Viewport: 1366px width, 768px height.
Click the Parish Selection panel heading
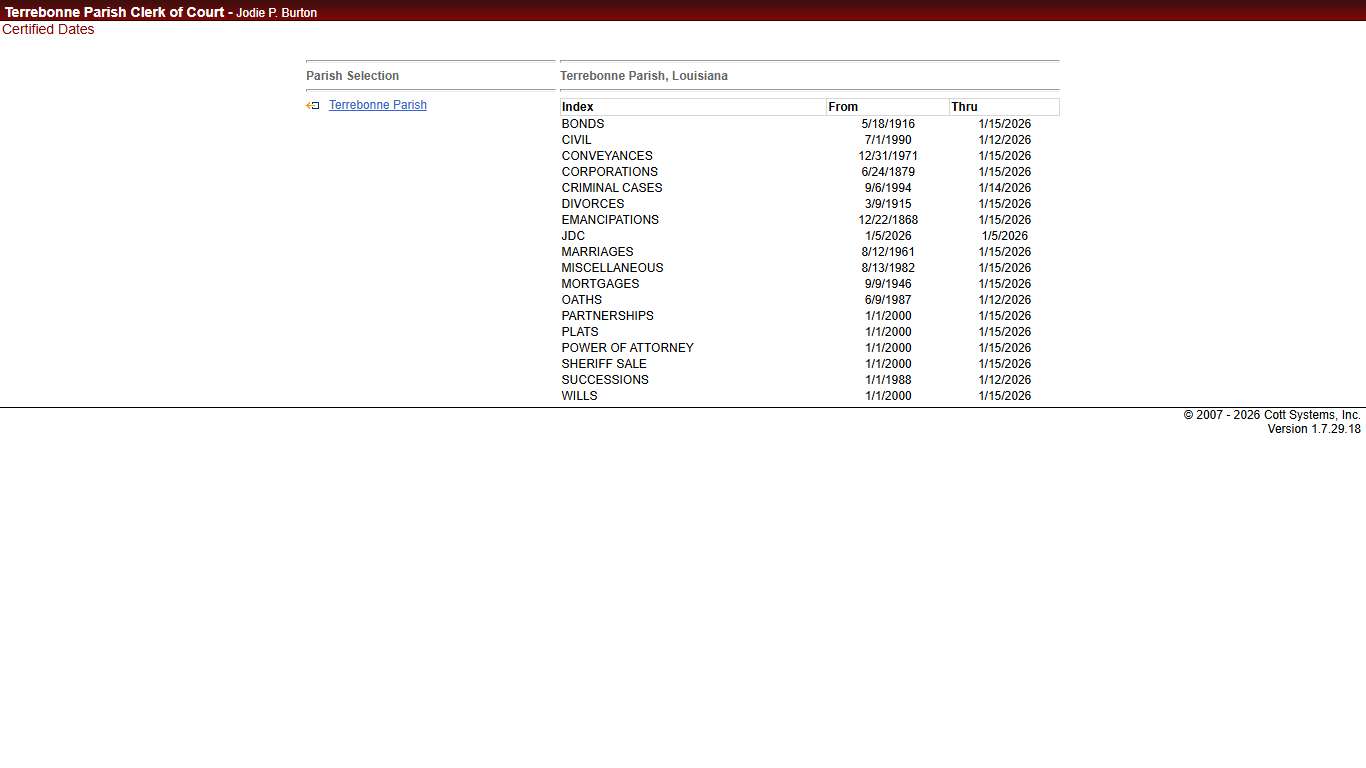[352, 76]
